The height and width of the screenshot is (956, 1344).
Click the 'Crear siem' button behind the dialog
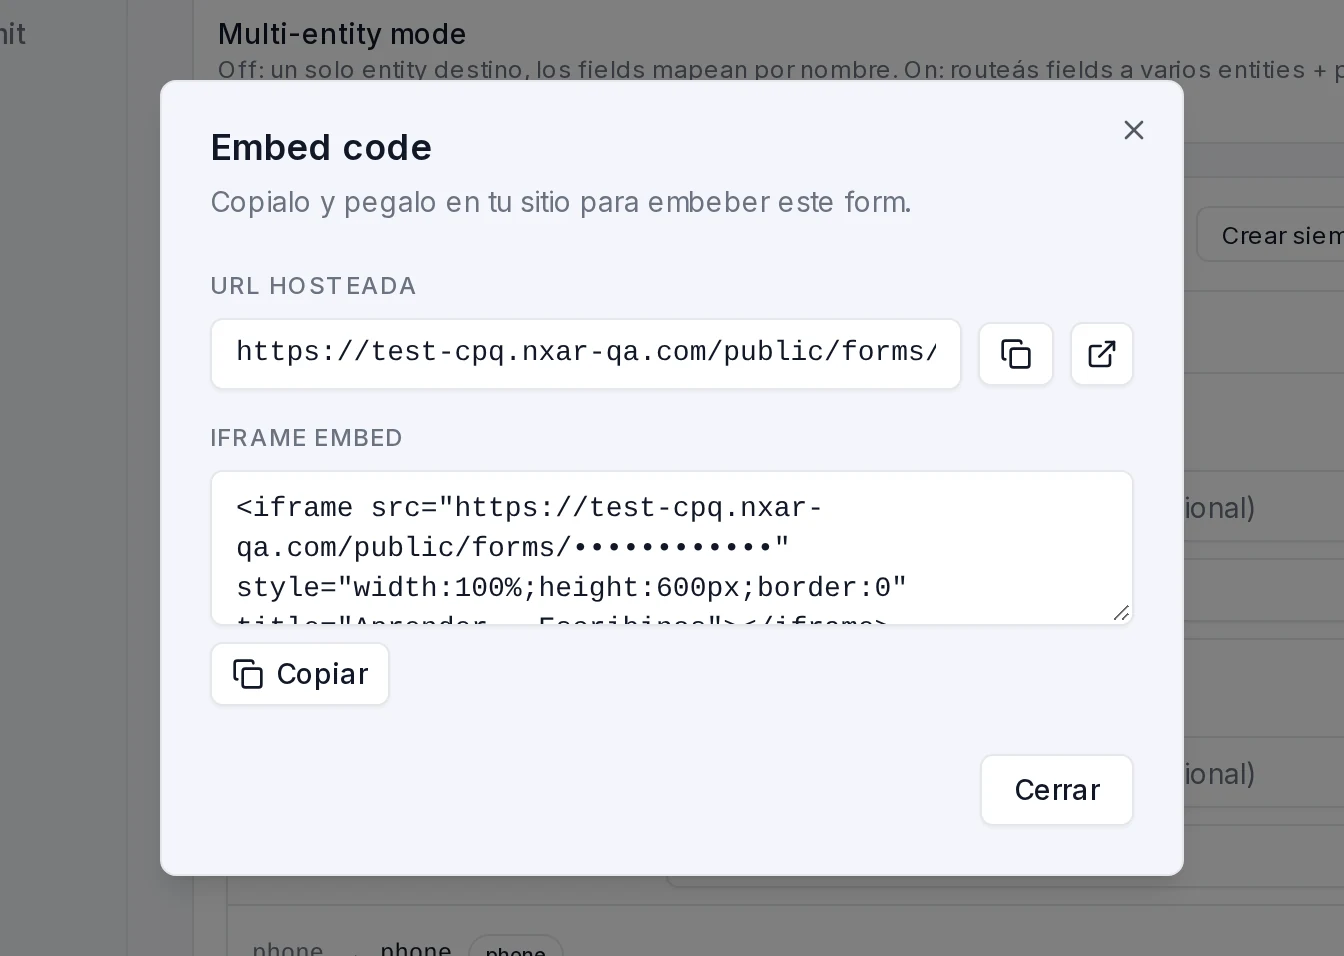coord(1270,235)
